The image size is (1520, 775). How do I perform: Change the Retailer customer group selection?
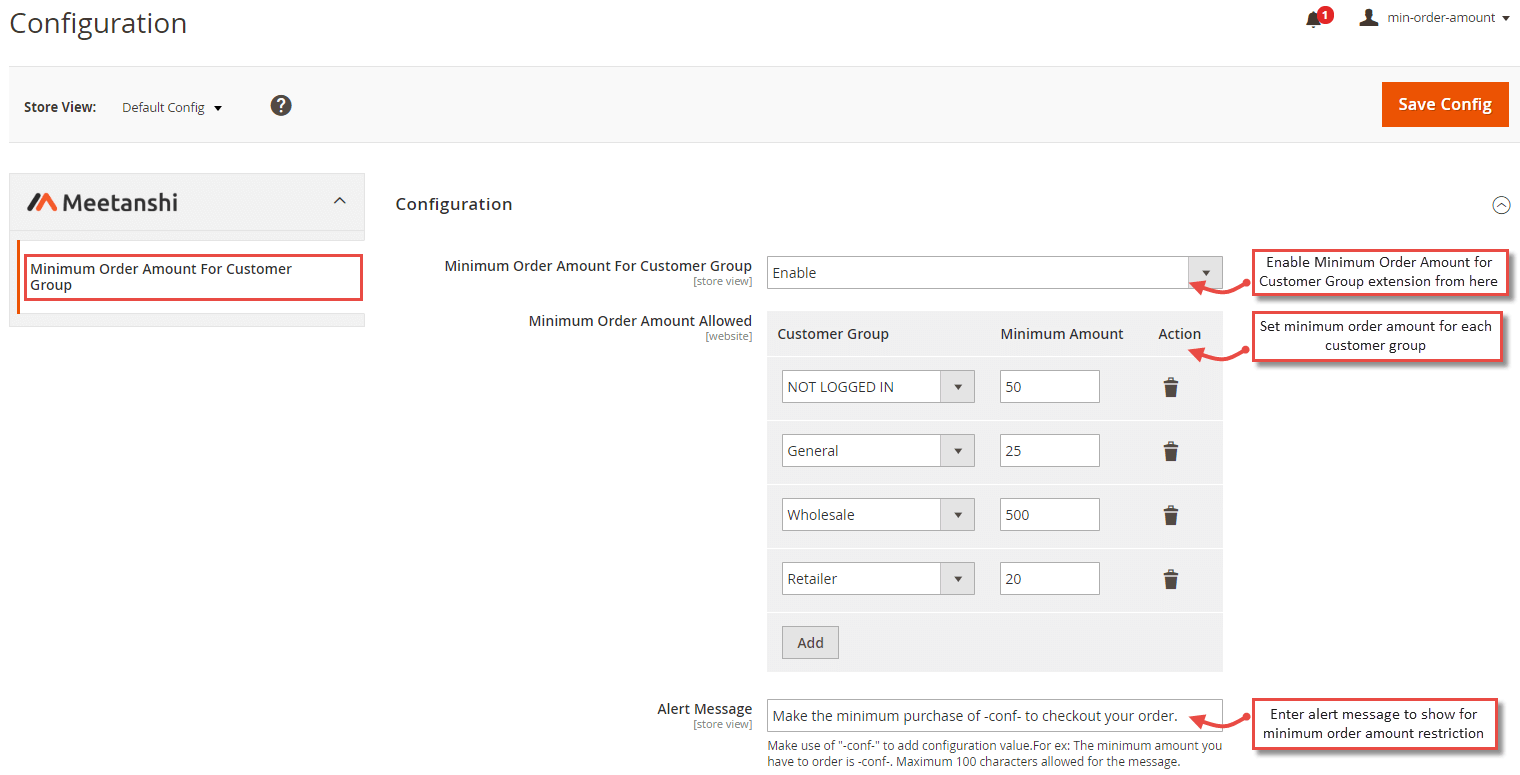pos(877,579)
